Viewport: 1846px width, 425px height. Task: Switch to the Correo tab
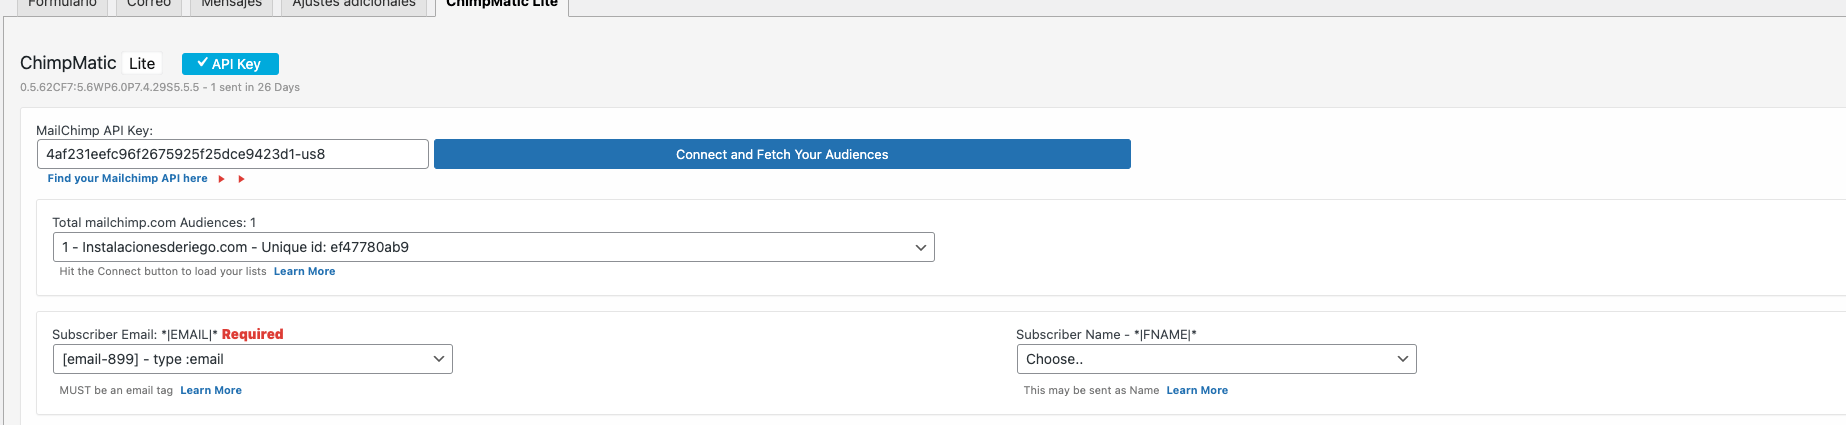click(x=149, y=6)
